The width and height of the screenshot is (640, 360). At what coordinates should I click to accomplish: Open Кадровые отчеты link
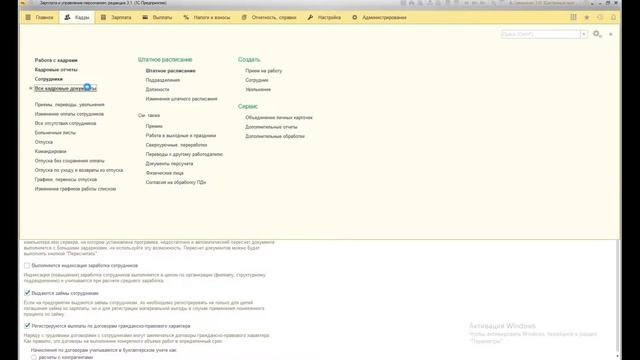(x=56, y=69)
